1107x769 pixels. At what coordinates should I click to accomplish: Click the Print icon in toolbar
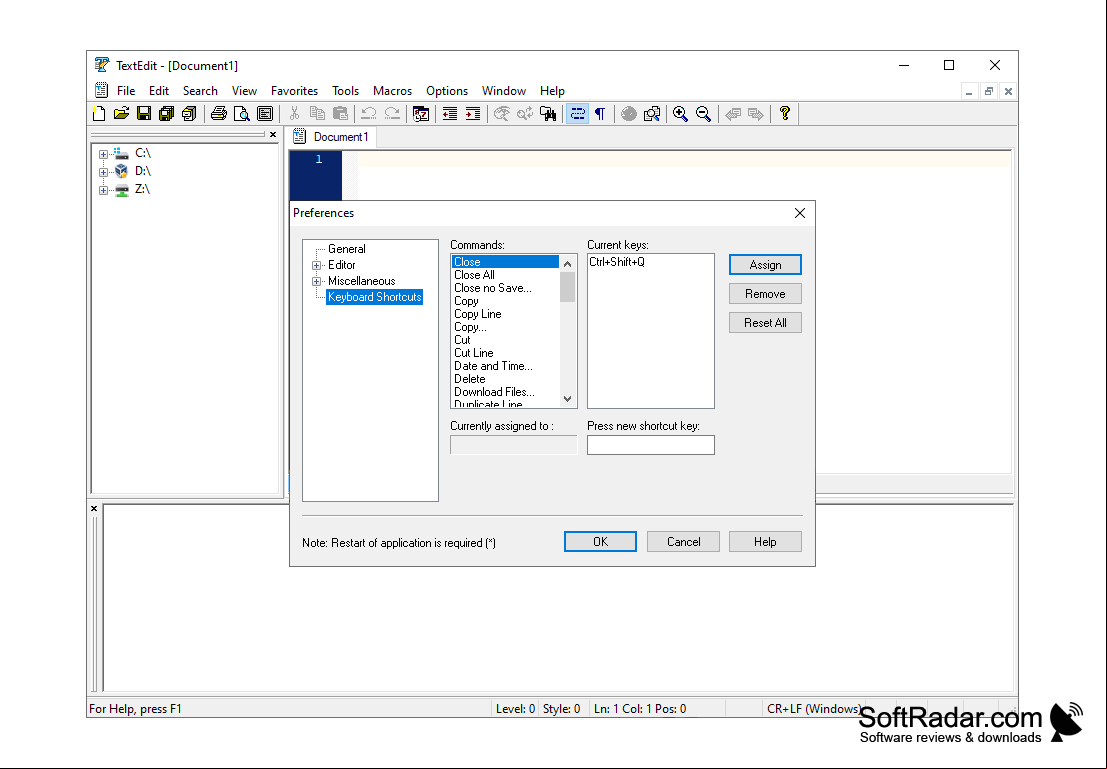(x=219, y=114)
